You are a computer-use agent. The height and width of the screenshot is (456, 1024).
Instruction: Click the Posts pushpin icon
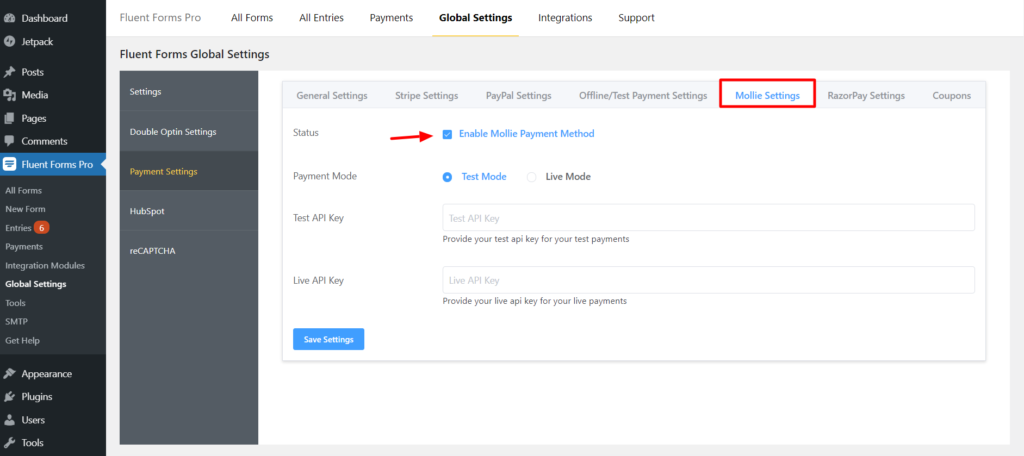(x=10, y=72)
